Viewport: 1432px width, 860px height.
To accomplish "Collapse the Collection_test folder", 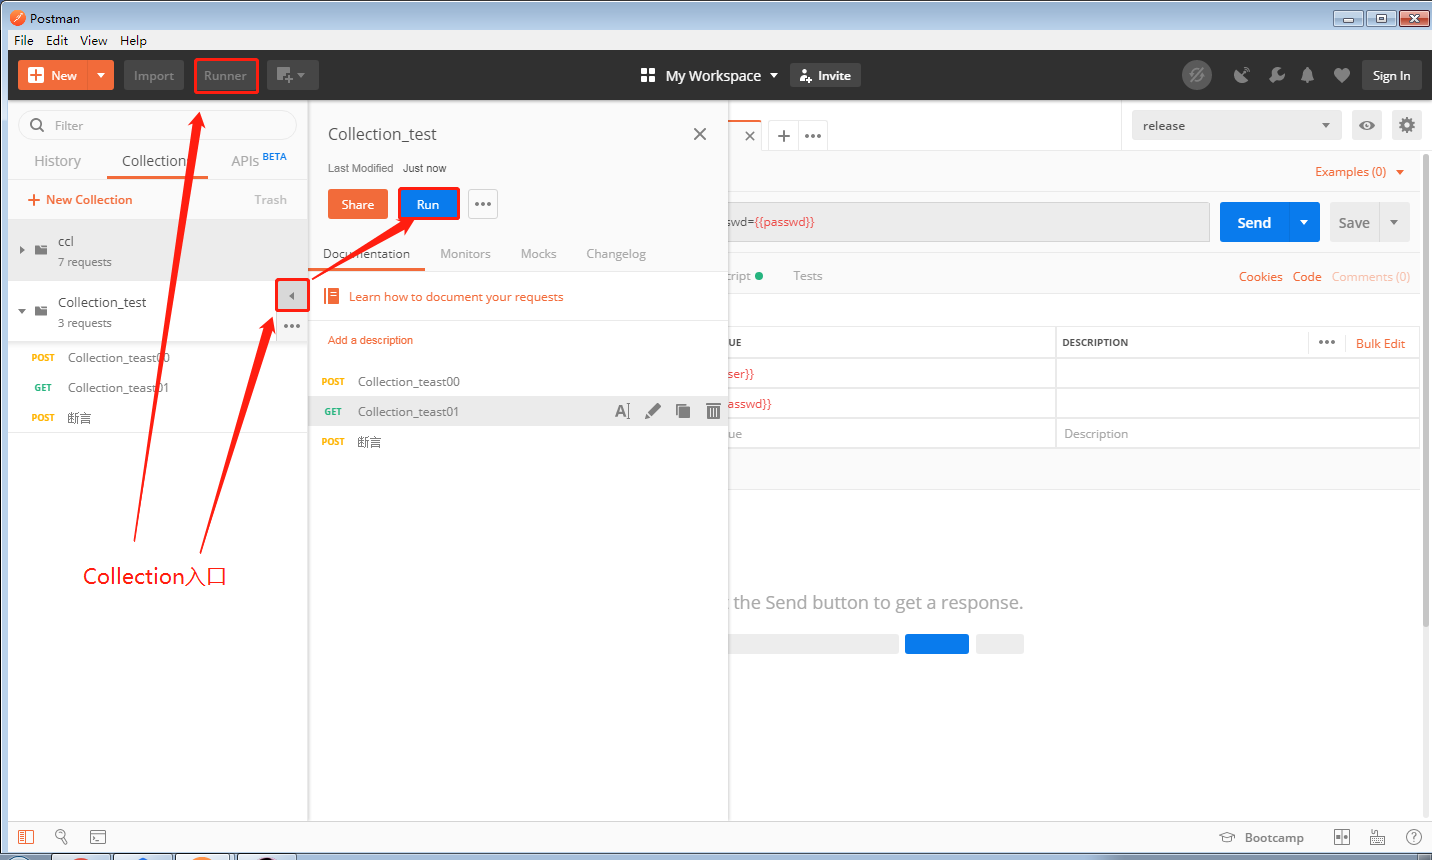I will 22,311.
